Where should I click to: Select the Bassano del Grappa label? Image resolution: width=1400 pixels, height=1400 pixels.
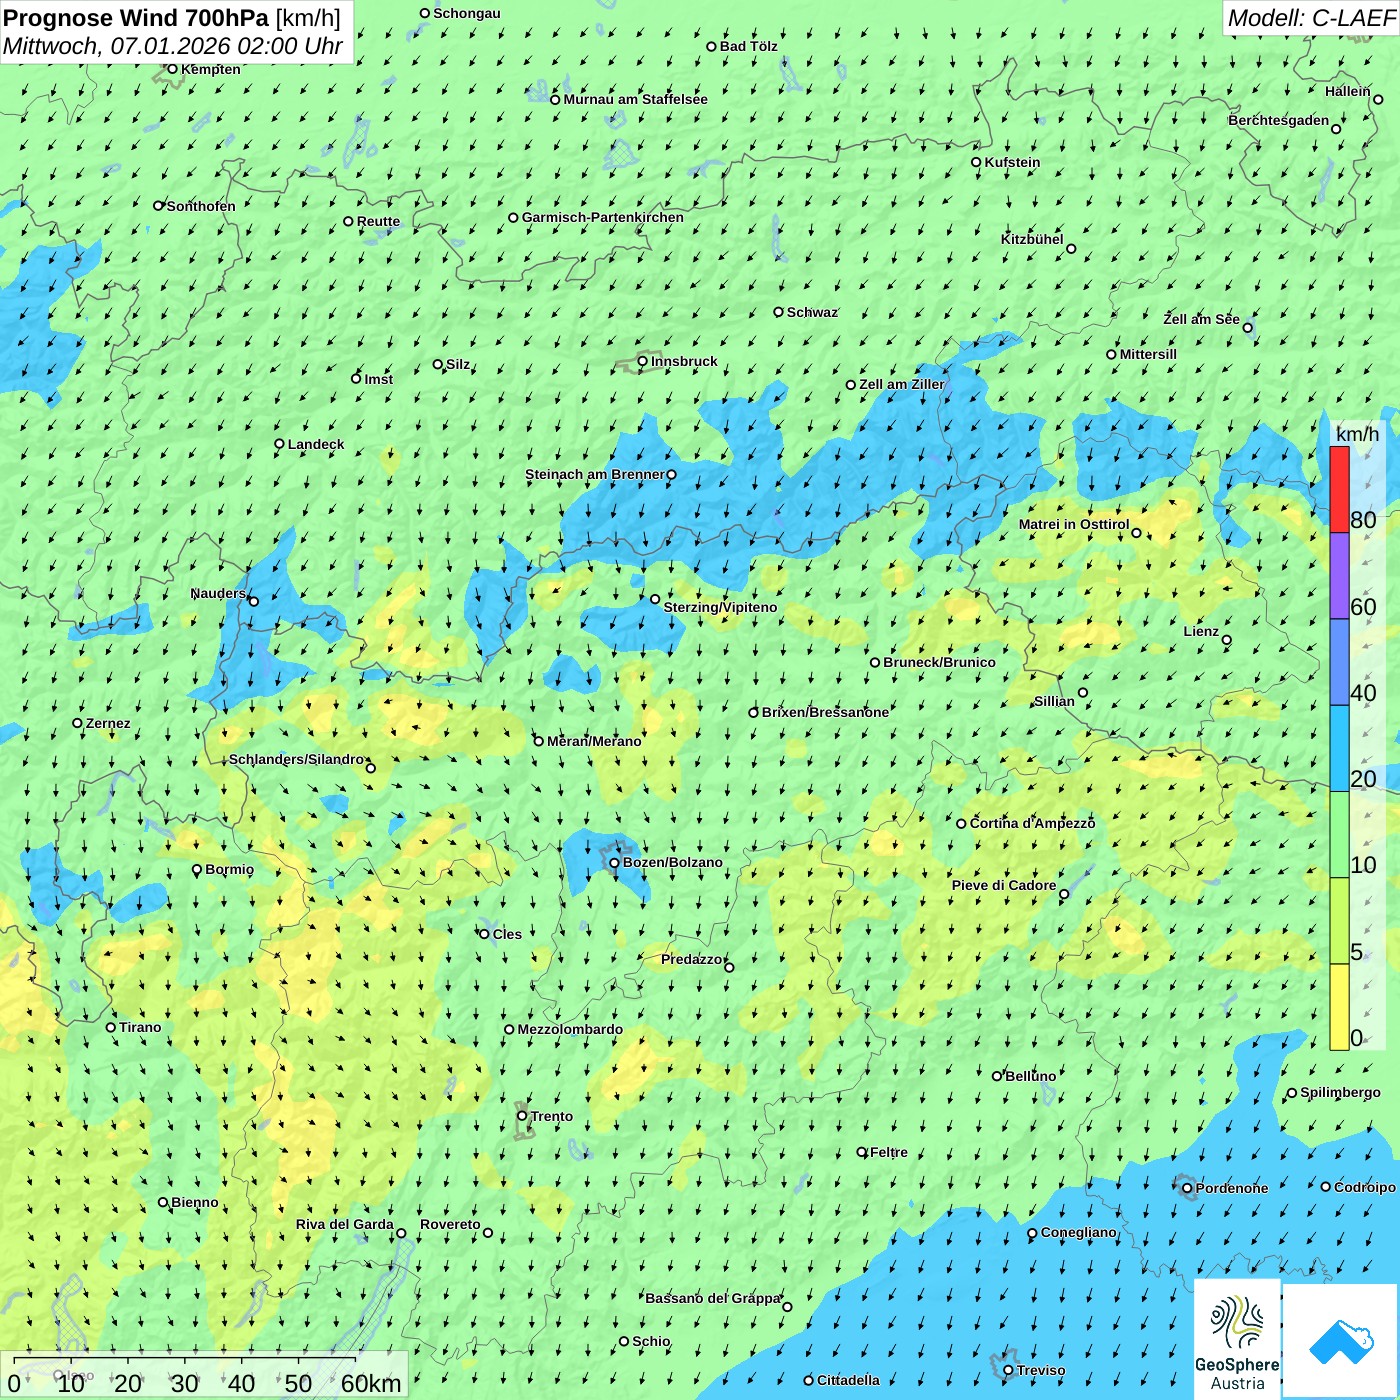[713, 1298]
